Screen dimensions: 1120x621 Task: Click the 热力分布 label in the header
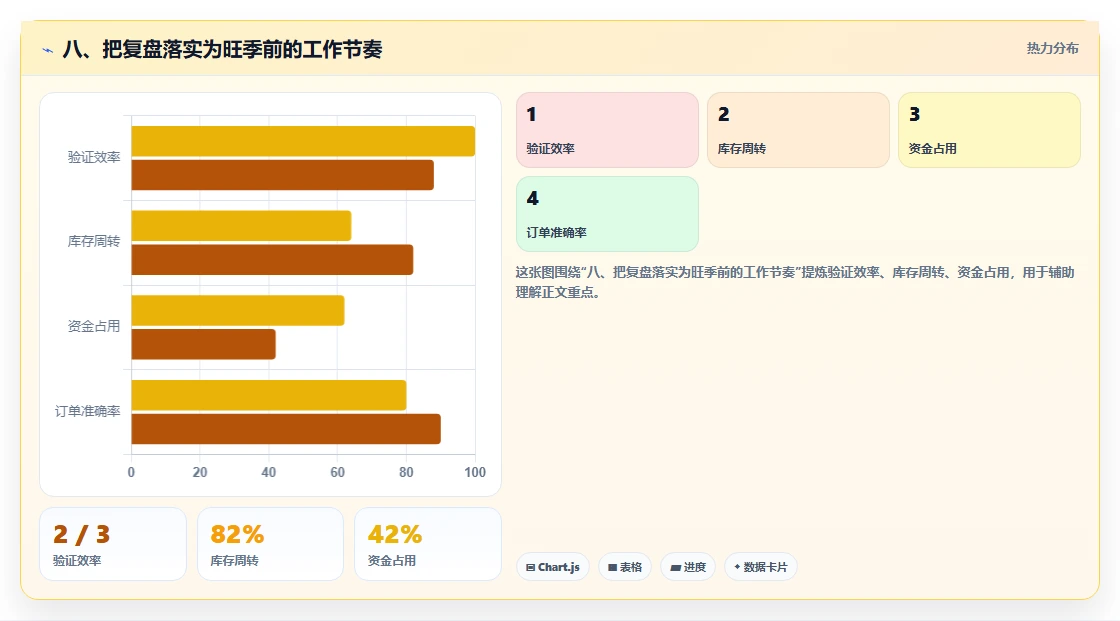point(1052,49)
